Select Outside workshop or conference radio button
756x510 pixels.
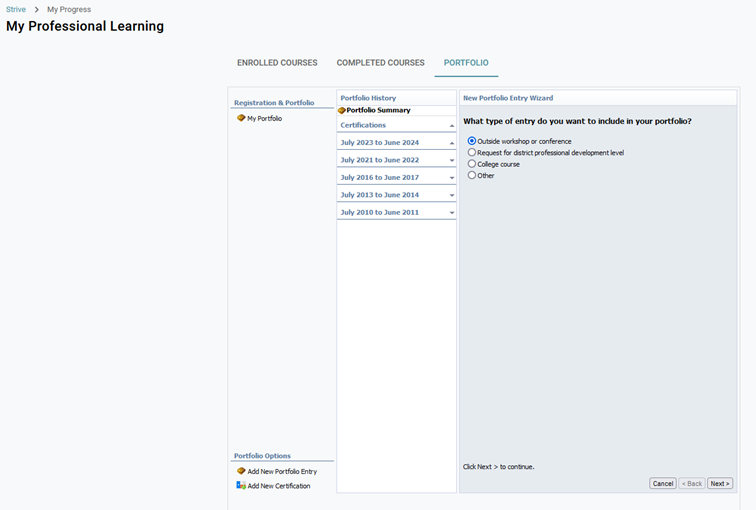pos(472,141)
